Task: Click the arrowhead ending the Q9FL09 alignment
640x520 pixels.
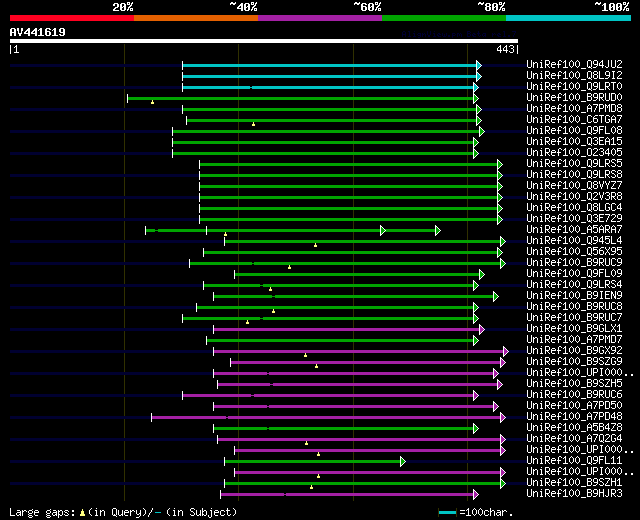Action: tap(482, 275)
